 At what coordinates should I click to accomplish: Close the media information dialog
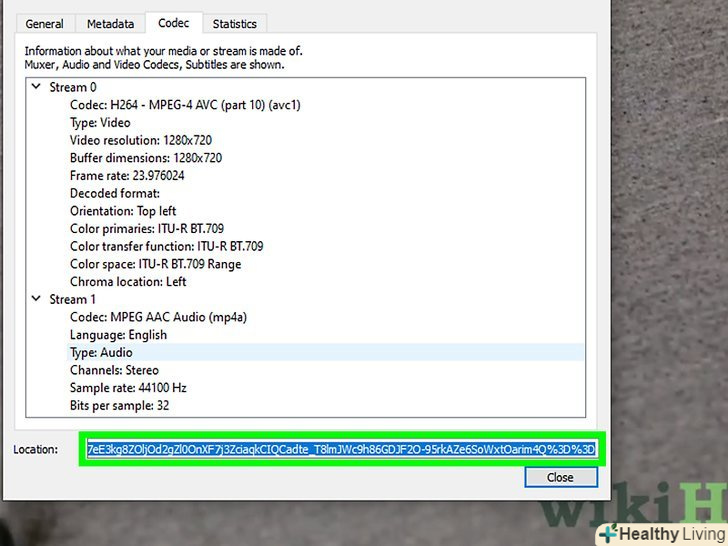click(560, 477)
